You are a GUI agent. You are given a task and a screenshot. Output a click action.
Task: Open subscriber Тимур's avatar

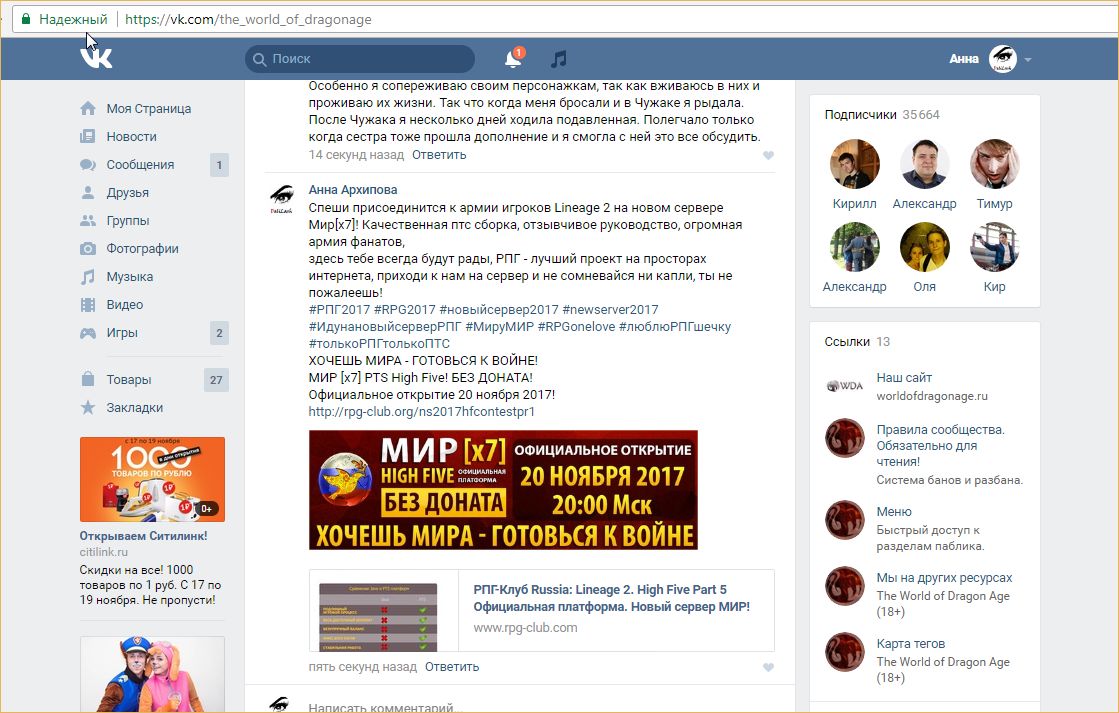click(994, 164)
